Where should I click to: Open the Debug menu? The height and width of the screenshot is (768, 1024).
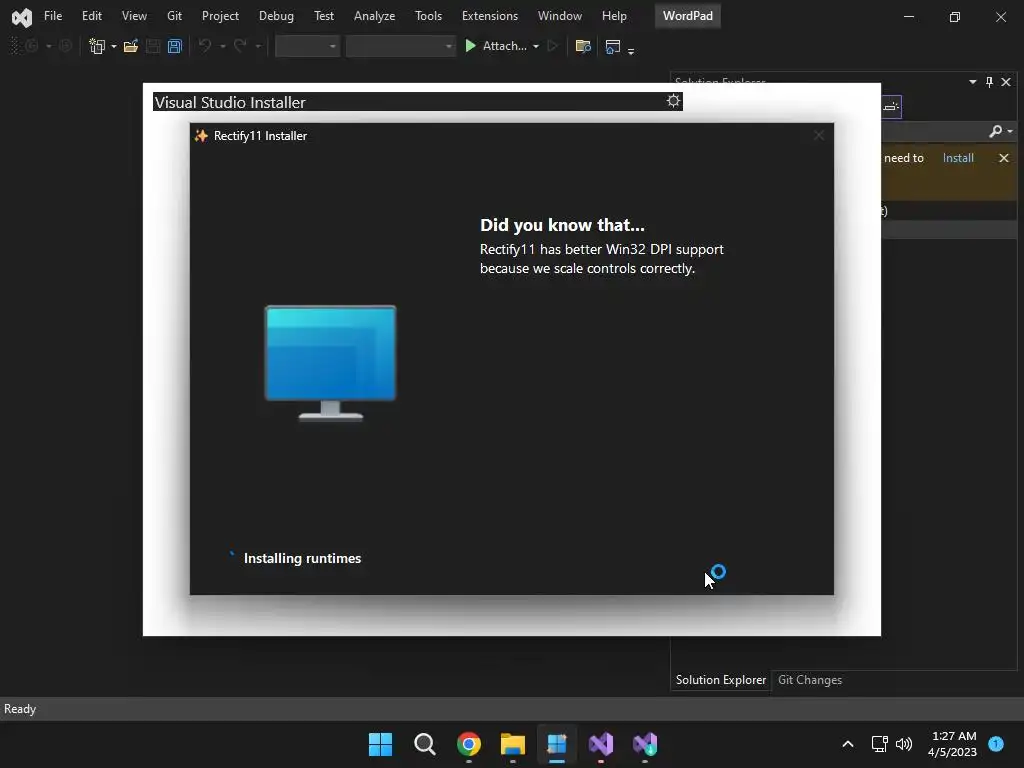(x=276, y=16)
